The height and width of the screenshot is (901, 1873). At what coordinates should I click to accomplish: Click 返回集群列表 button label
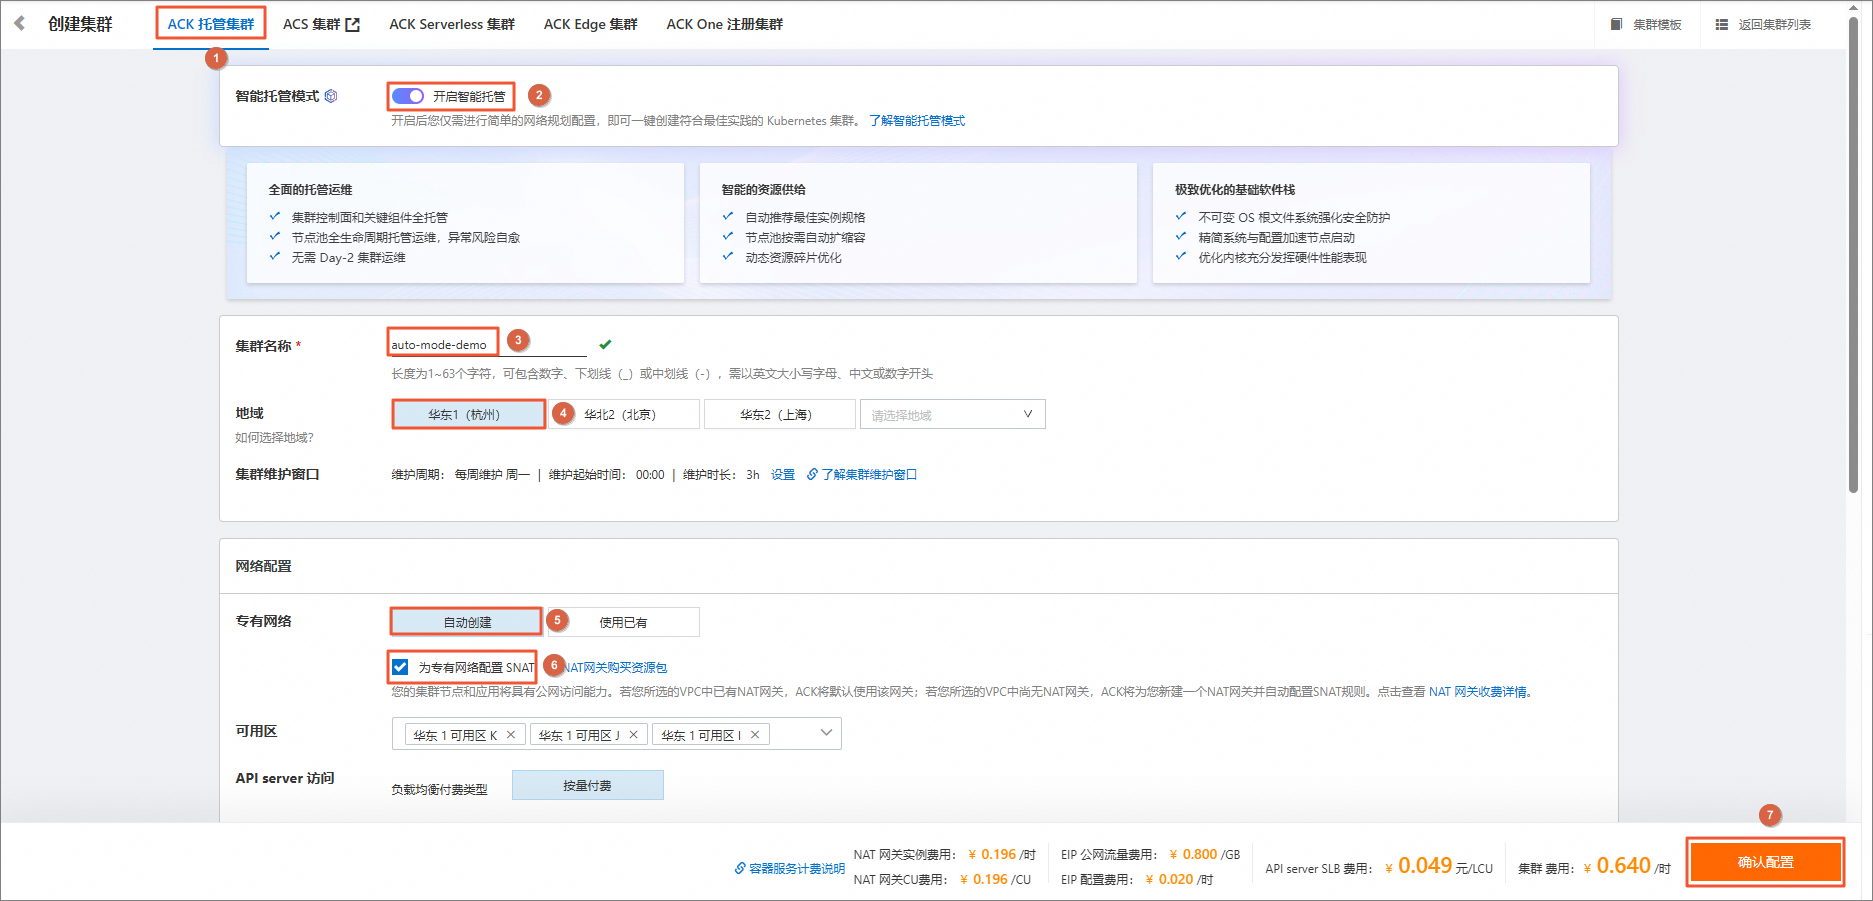1775,24
